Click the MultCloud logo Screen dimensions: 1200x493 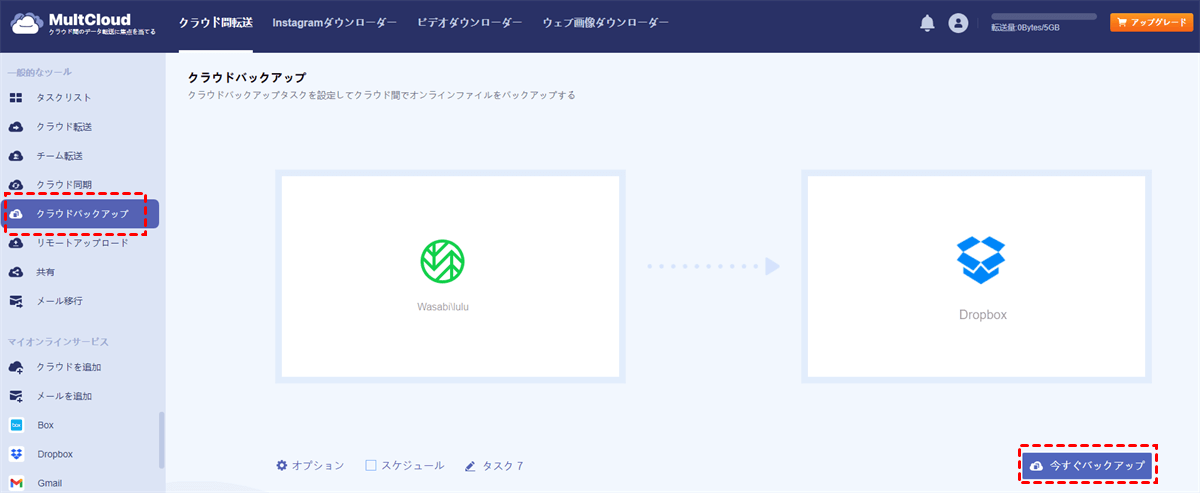83,23
